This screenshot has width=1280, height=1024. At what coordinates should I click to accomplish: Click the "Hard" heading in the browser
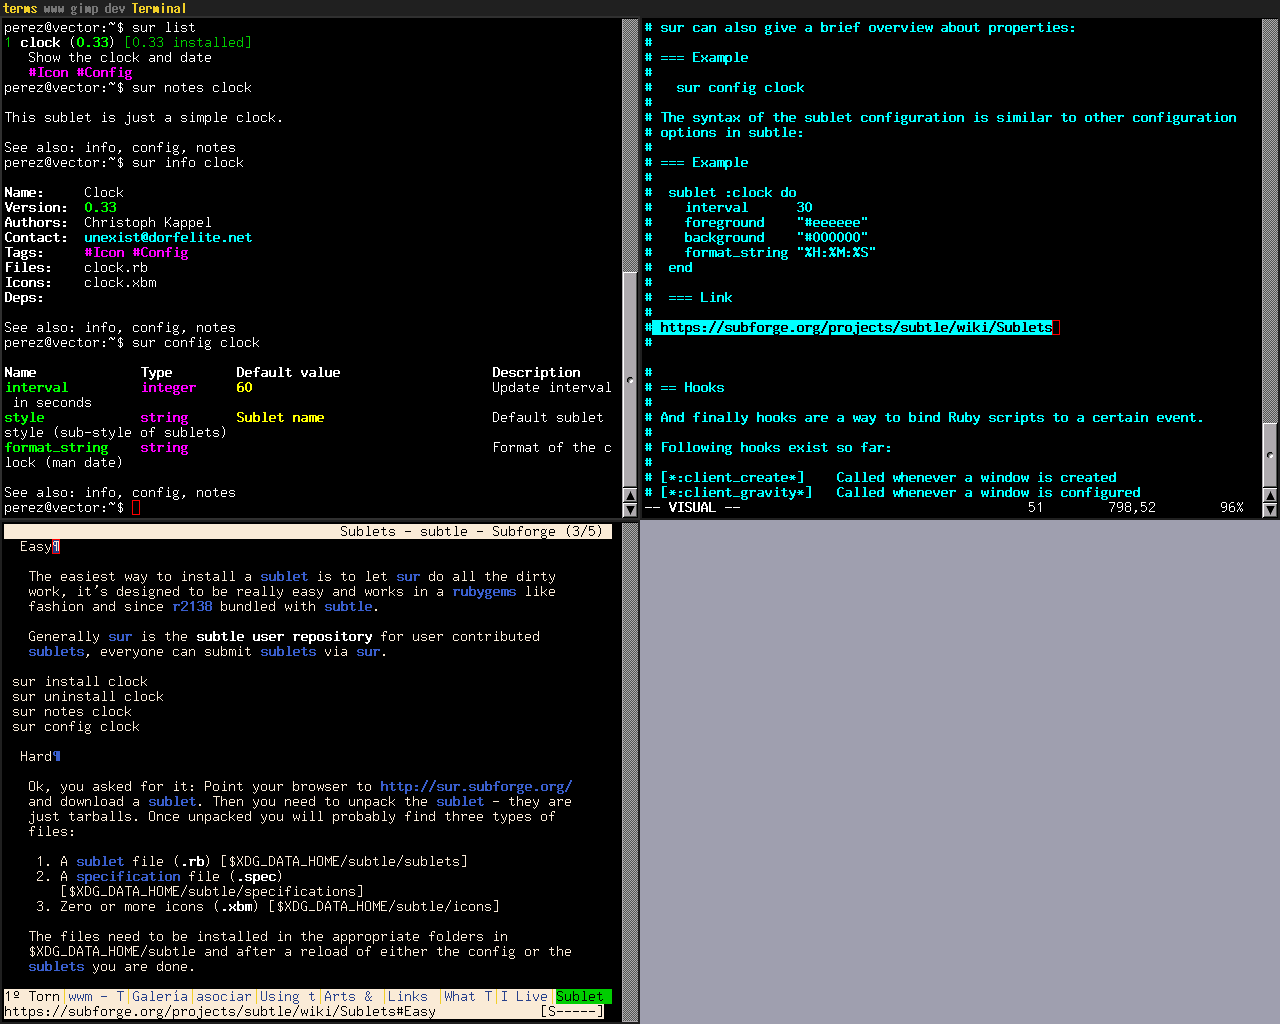pyautogui.click(x=36, y=757)
